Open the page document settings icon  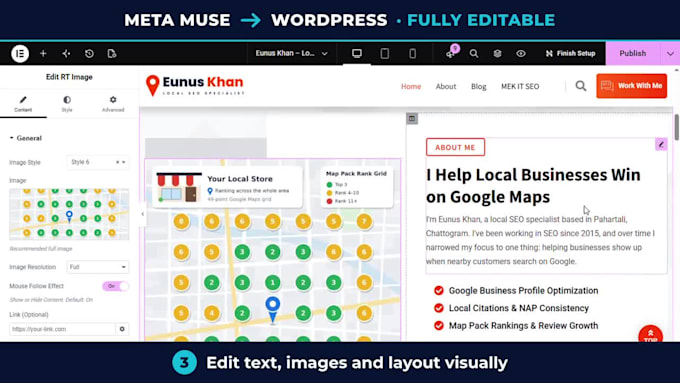112,53
